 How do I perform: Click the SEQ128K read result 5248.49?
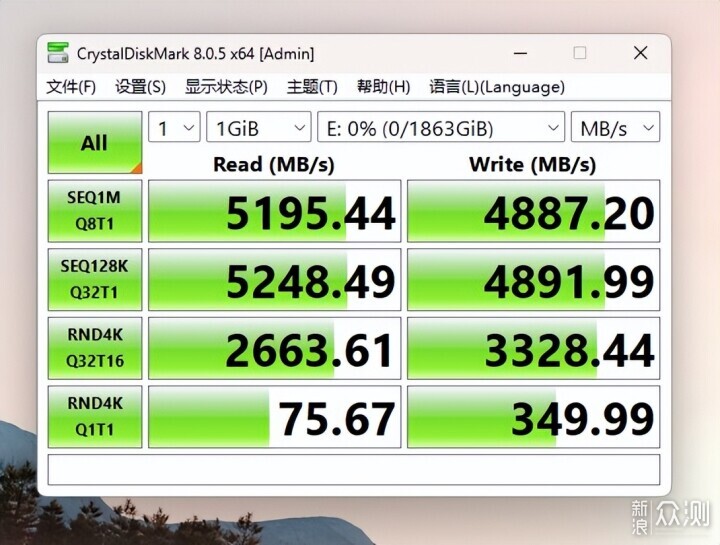275,280
